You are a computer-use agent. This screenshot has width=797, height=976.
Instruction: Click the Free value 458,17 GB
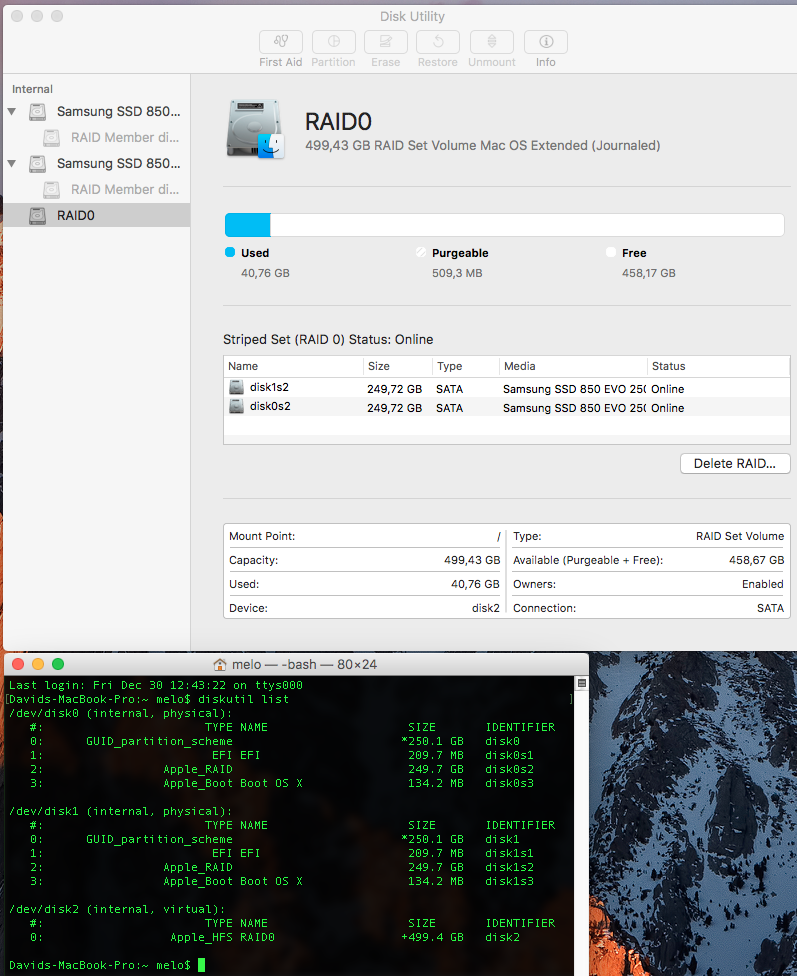click(x=649, y=273)
